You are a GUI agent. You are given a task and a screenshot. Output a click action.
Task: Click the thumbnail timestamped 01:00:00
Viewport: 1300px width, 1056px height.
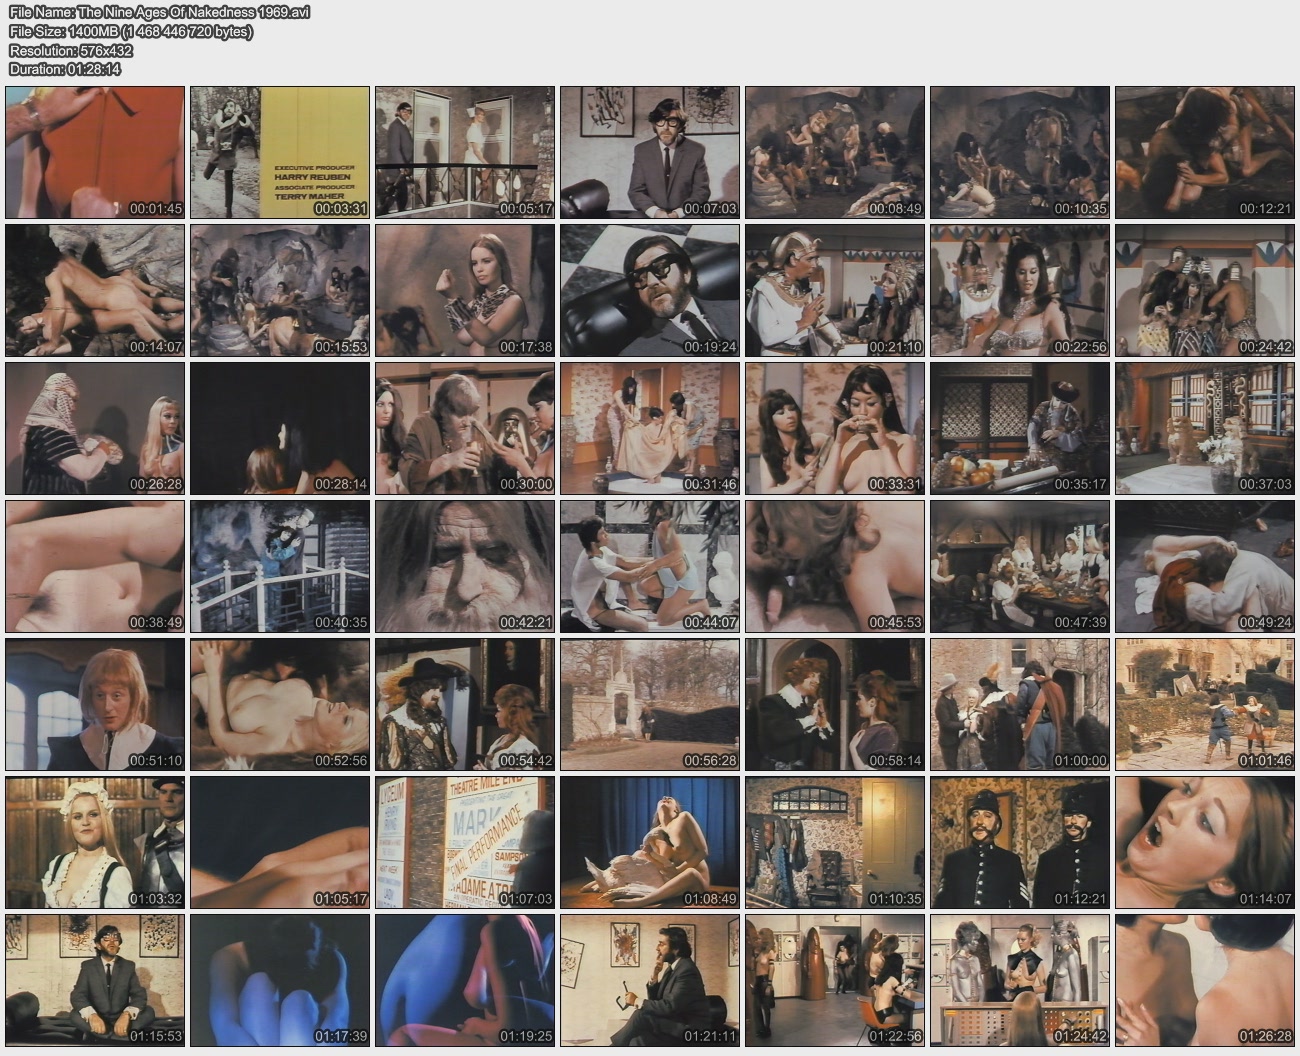pyautogui.click(x=1020, y=704)
